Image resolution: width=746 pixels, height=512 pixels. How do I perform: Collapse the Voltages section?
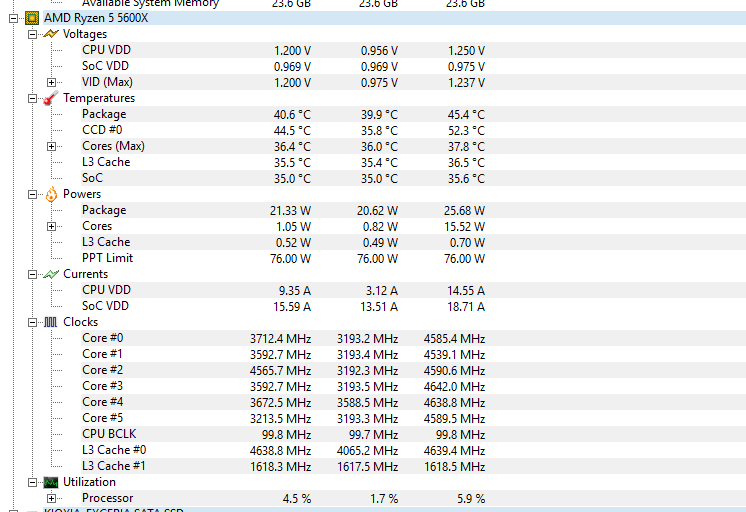click(32, 34)
